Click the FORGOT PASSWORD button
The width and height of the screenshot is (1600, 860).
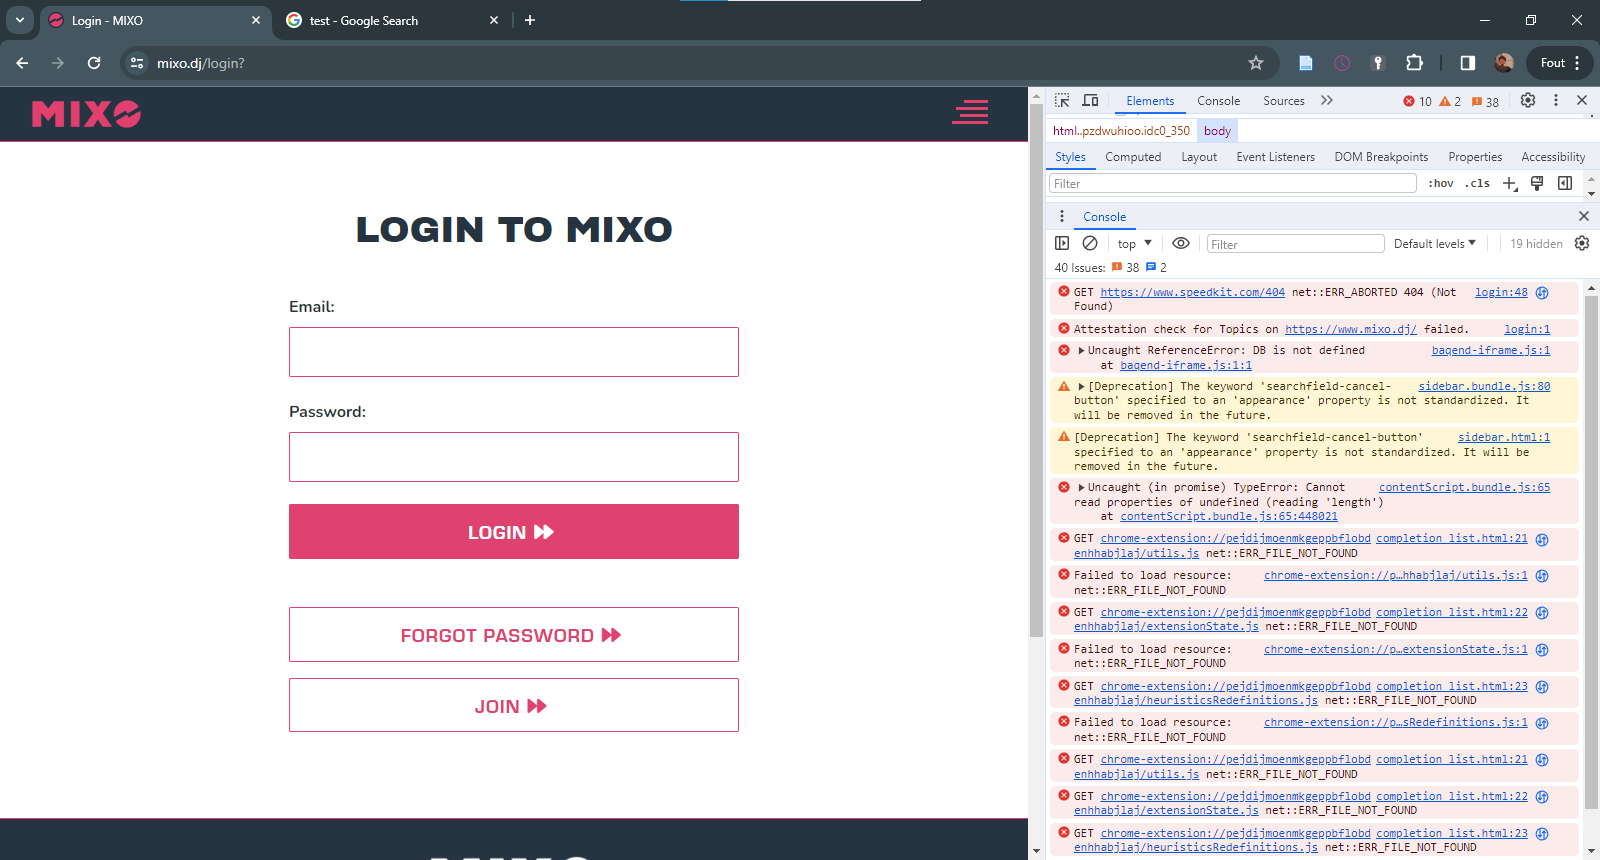pos(514,635)
